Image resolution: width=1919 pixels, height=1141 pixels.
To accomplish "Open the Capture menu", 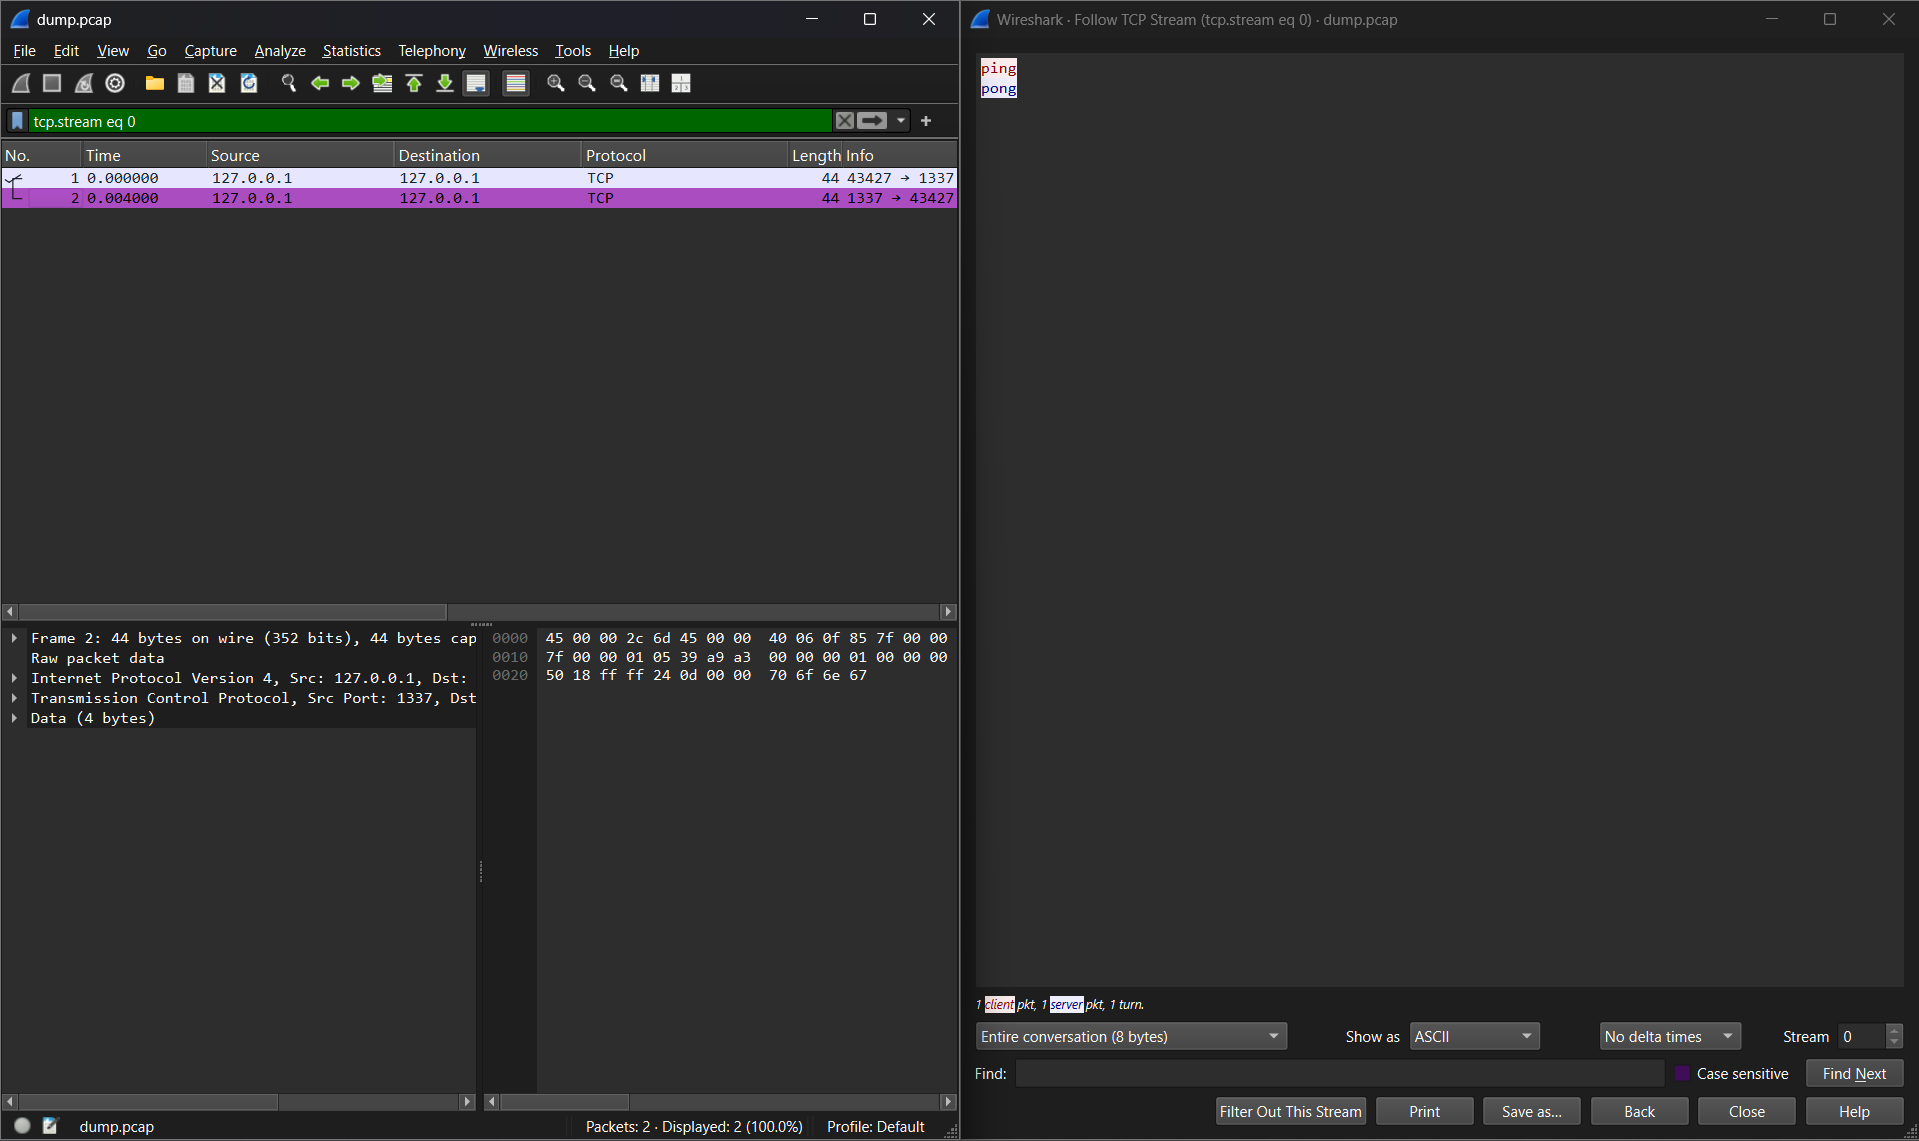I will 210,51.
